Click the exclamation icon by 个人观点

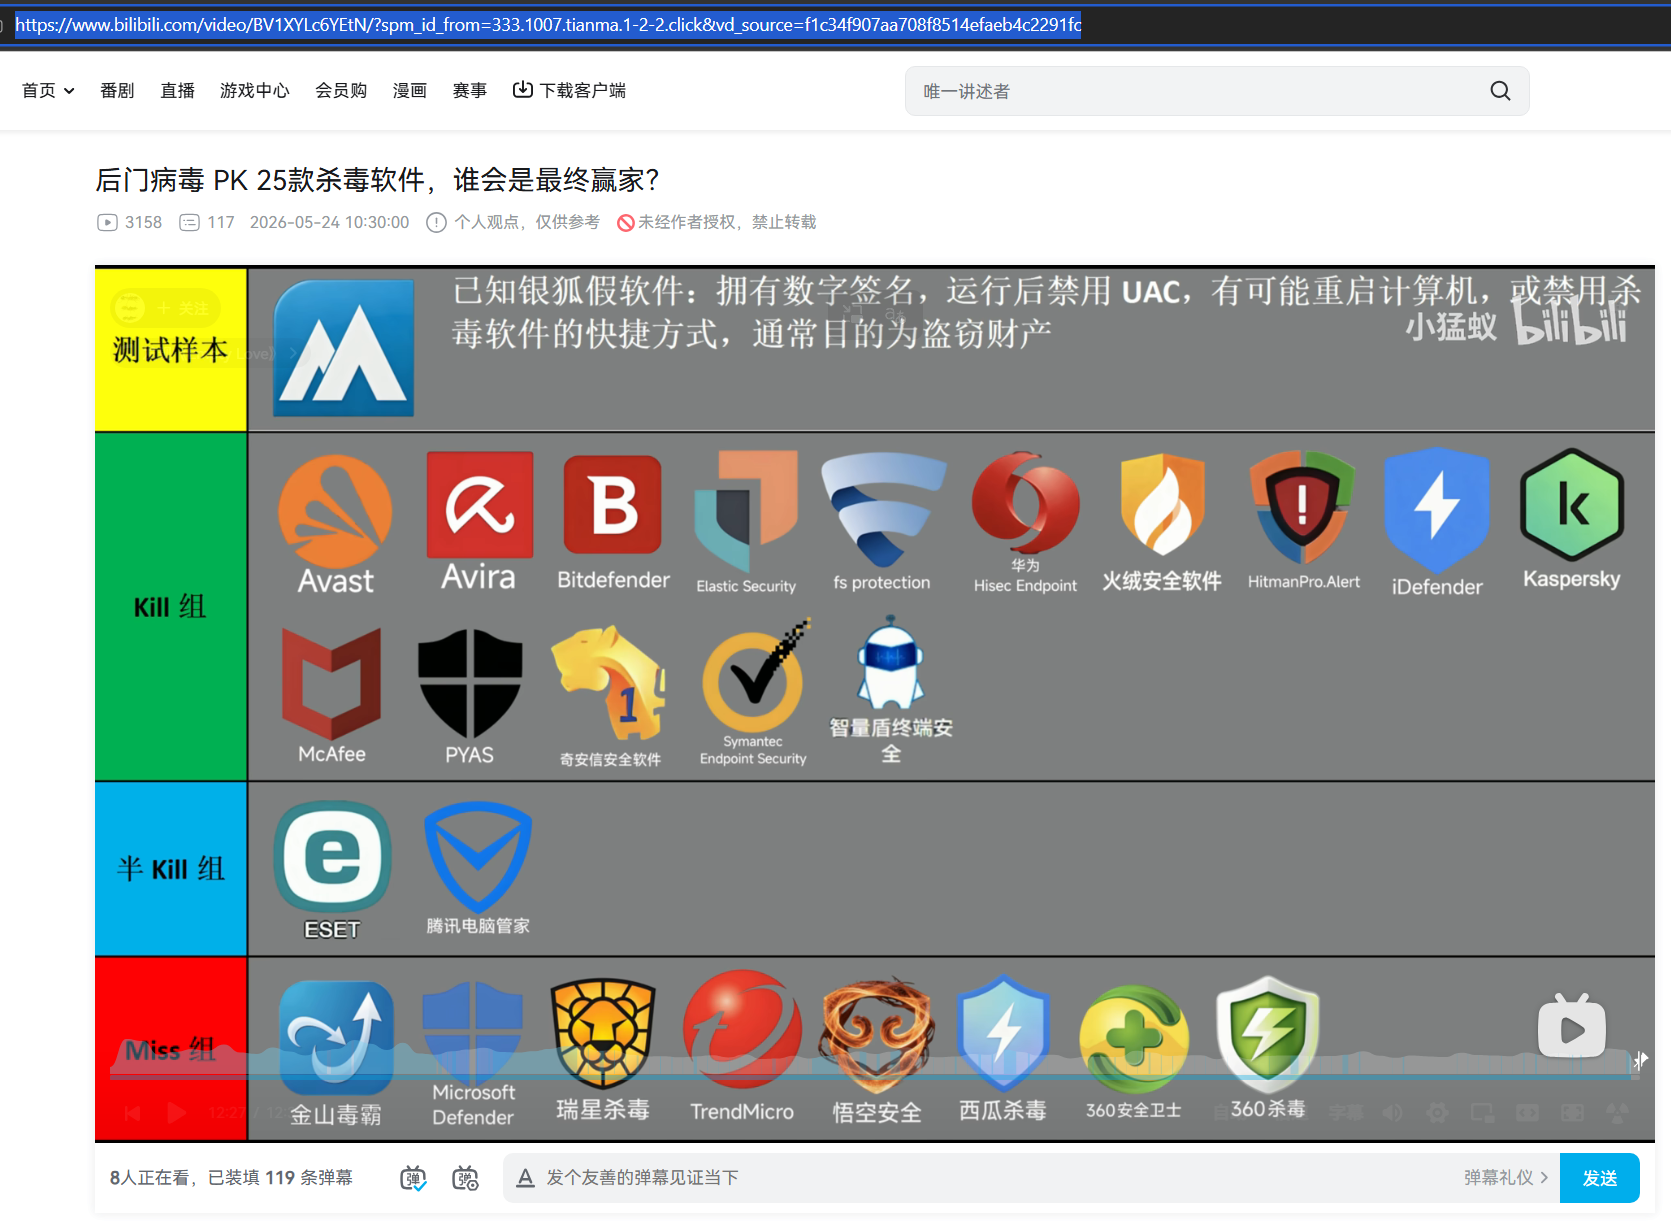pyautogui.click(x=436, y=222)
